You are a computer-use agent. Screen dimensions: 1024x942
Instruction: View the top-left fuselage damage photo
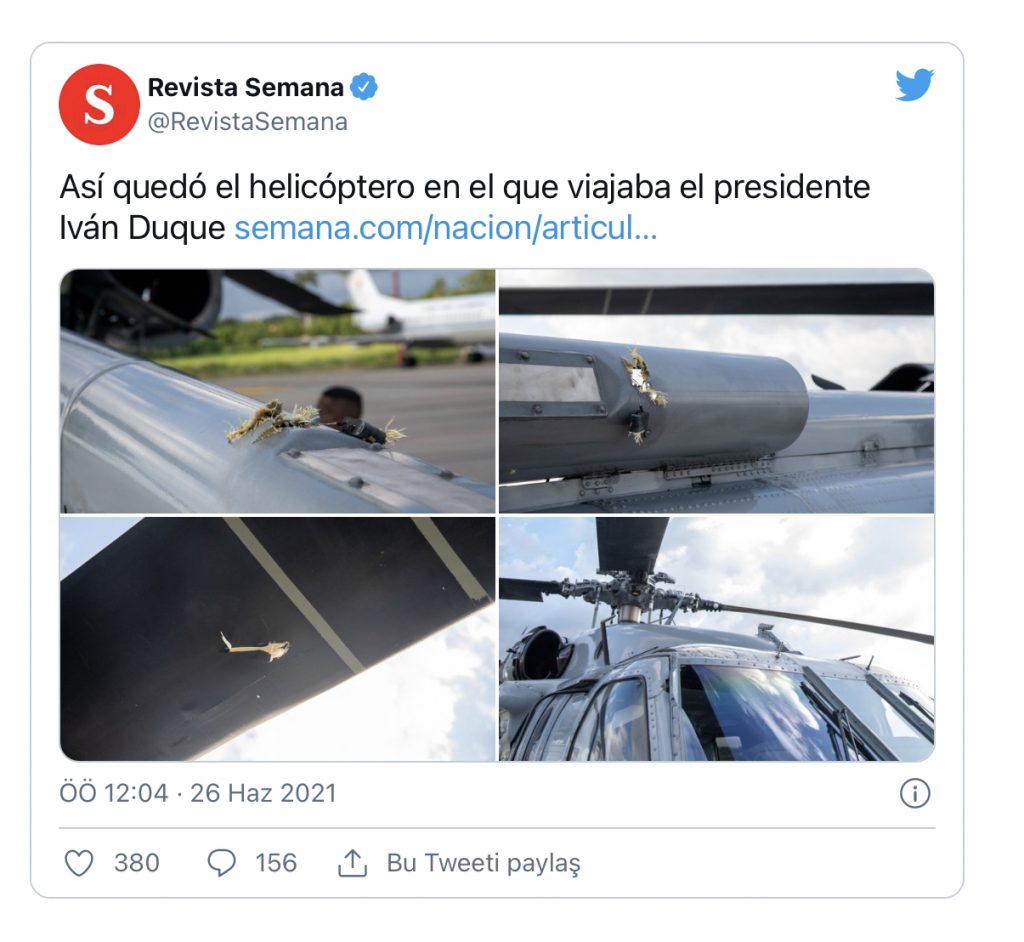278,391
